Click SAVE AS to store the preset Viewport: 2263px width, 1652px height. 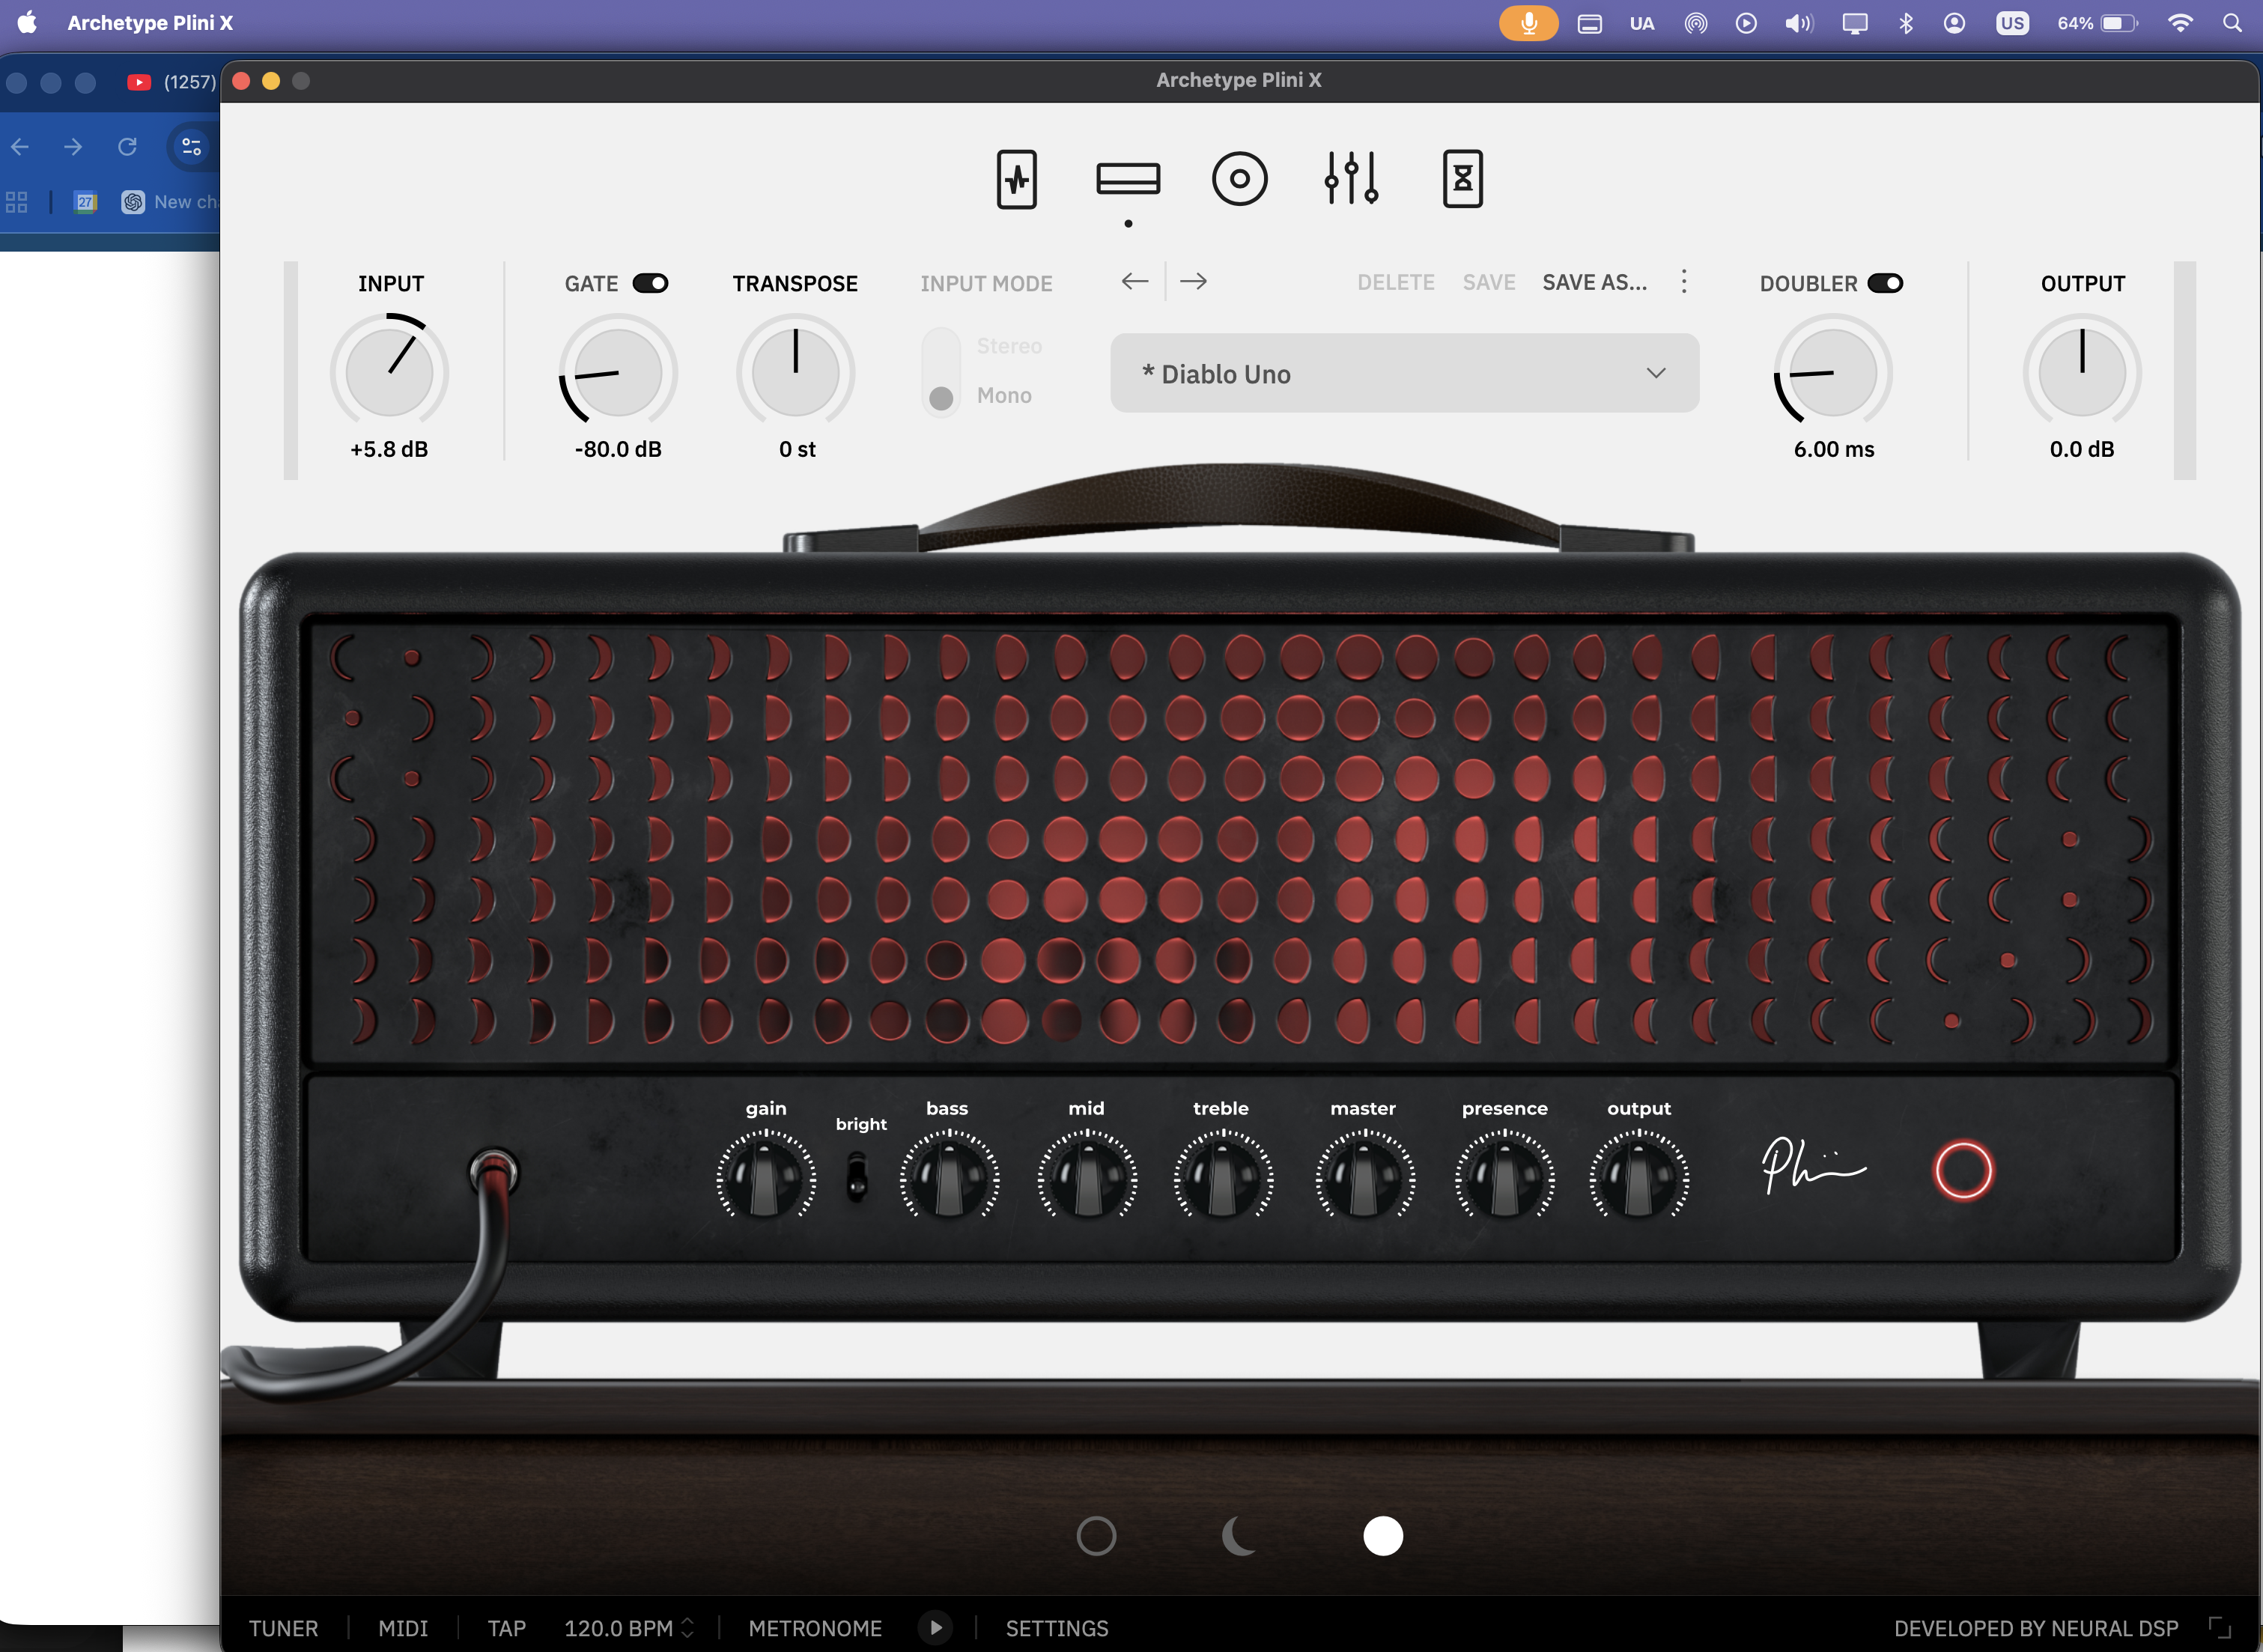pos(1594,282)
